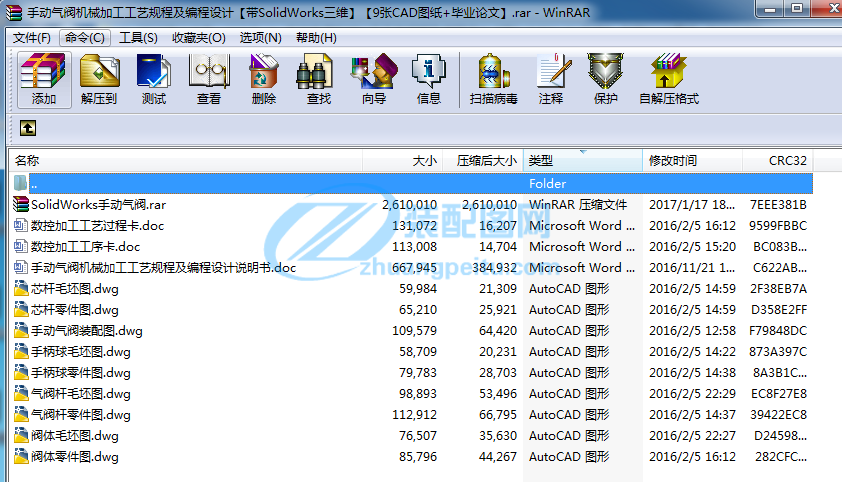Sort by 压缩后大小 column header

(x=483, y=160)
